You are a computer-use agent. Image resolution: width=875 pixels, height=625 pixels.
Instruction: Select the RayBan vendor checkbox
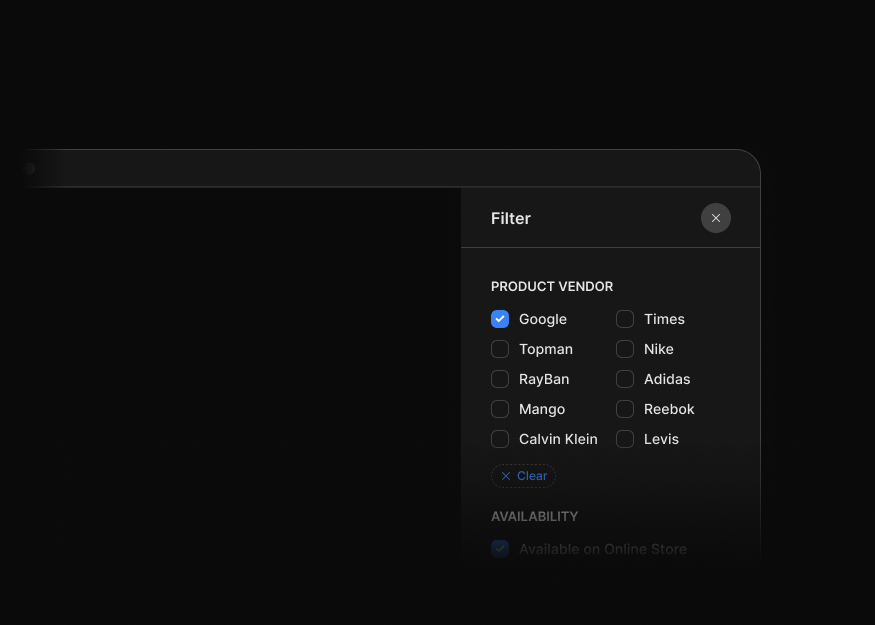tap(500, 379)
